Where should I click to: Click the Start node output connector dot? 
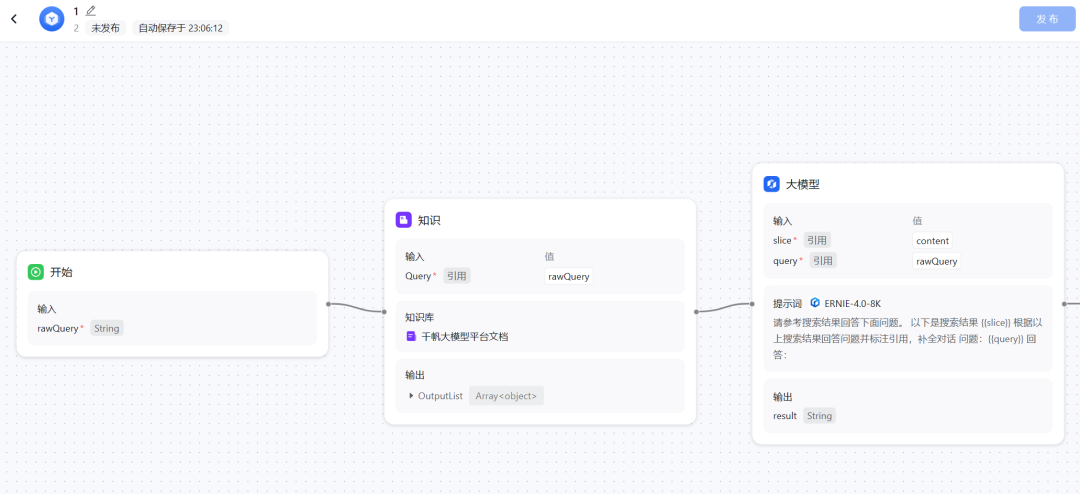click(329, 303)
